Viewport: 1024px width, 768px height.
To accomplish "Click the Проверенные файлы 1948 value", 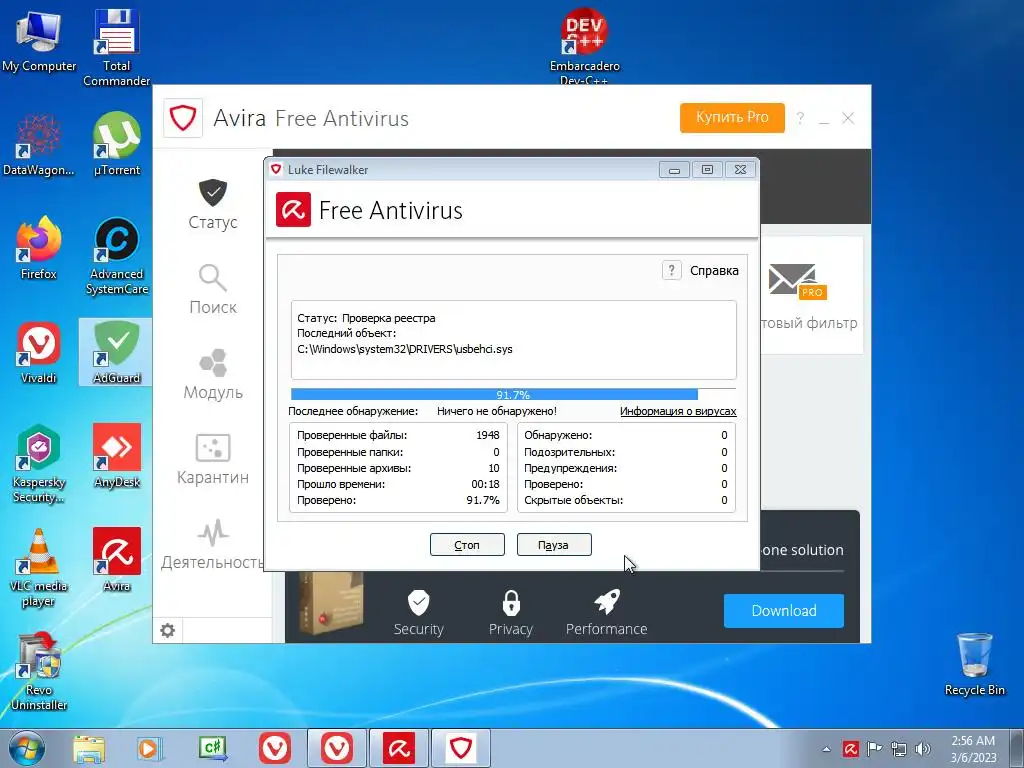I will (488, 435).
